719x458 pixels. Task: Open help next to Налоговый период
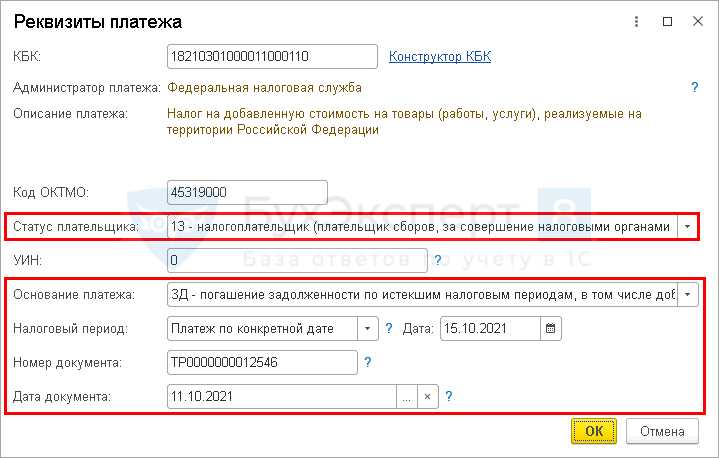pyautogui.click(x=389, y=328)
